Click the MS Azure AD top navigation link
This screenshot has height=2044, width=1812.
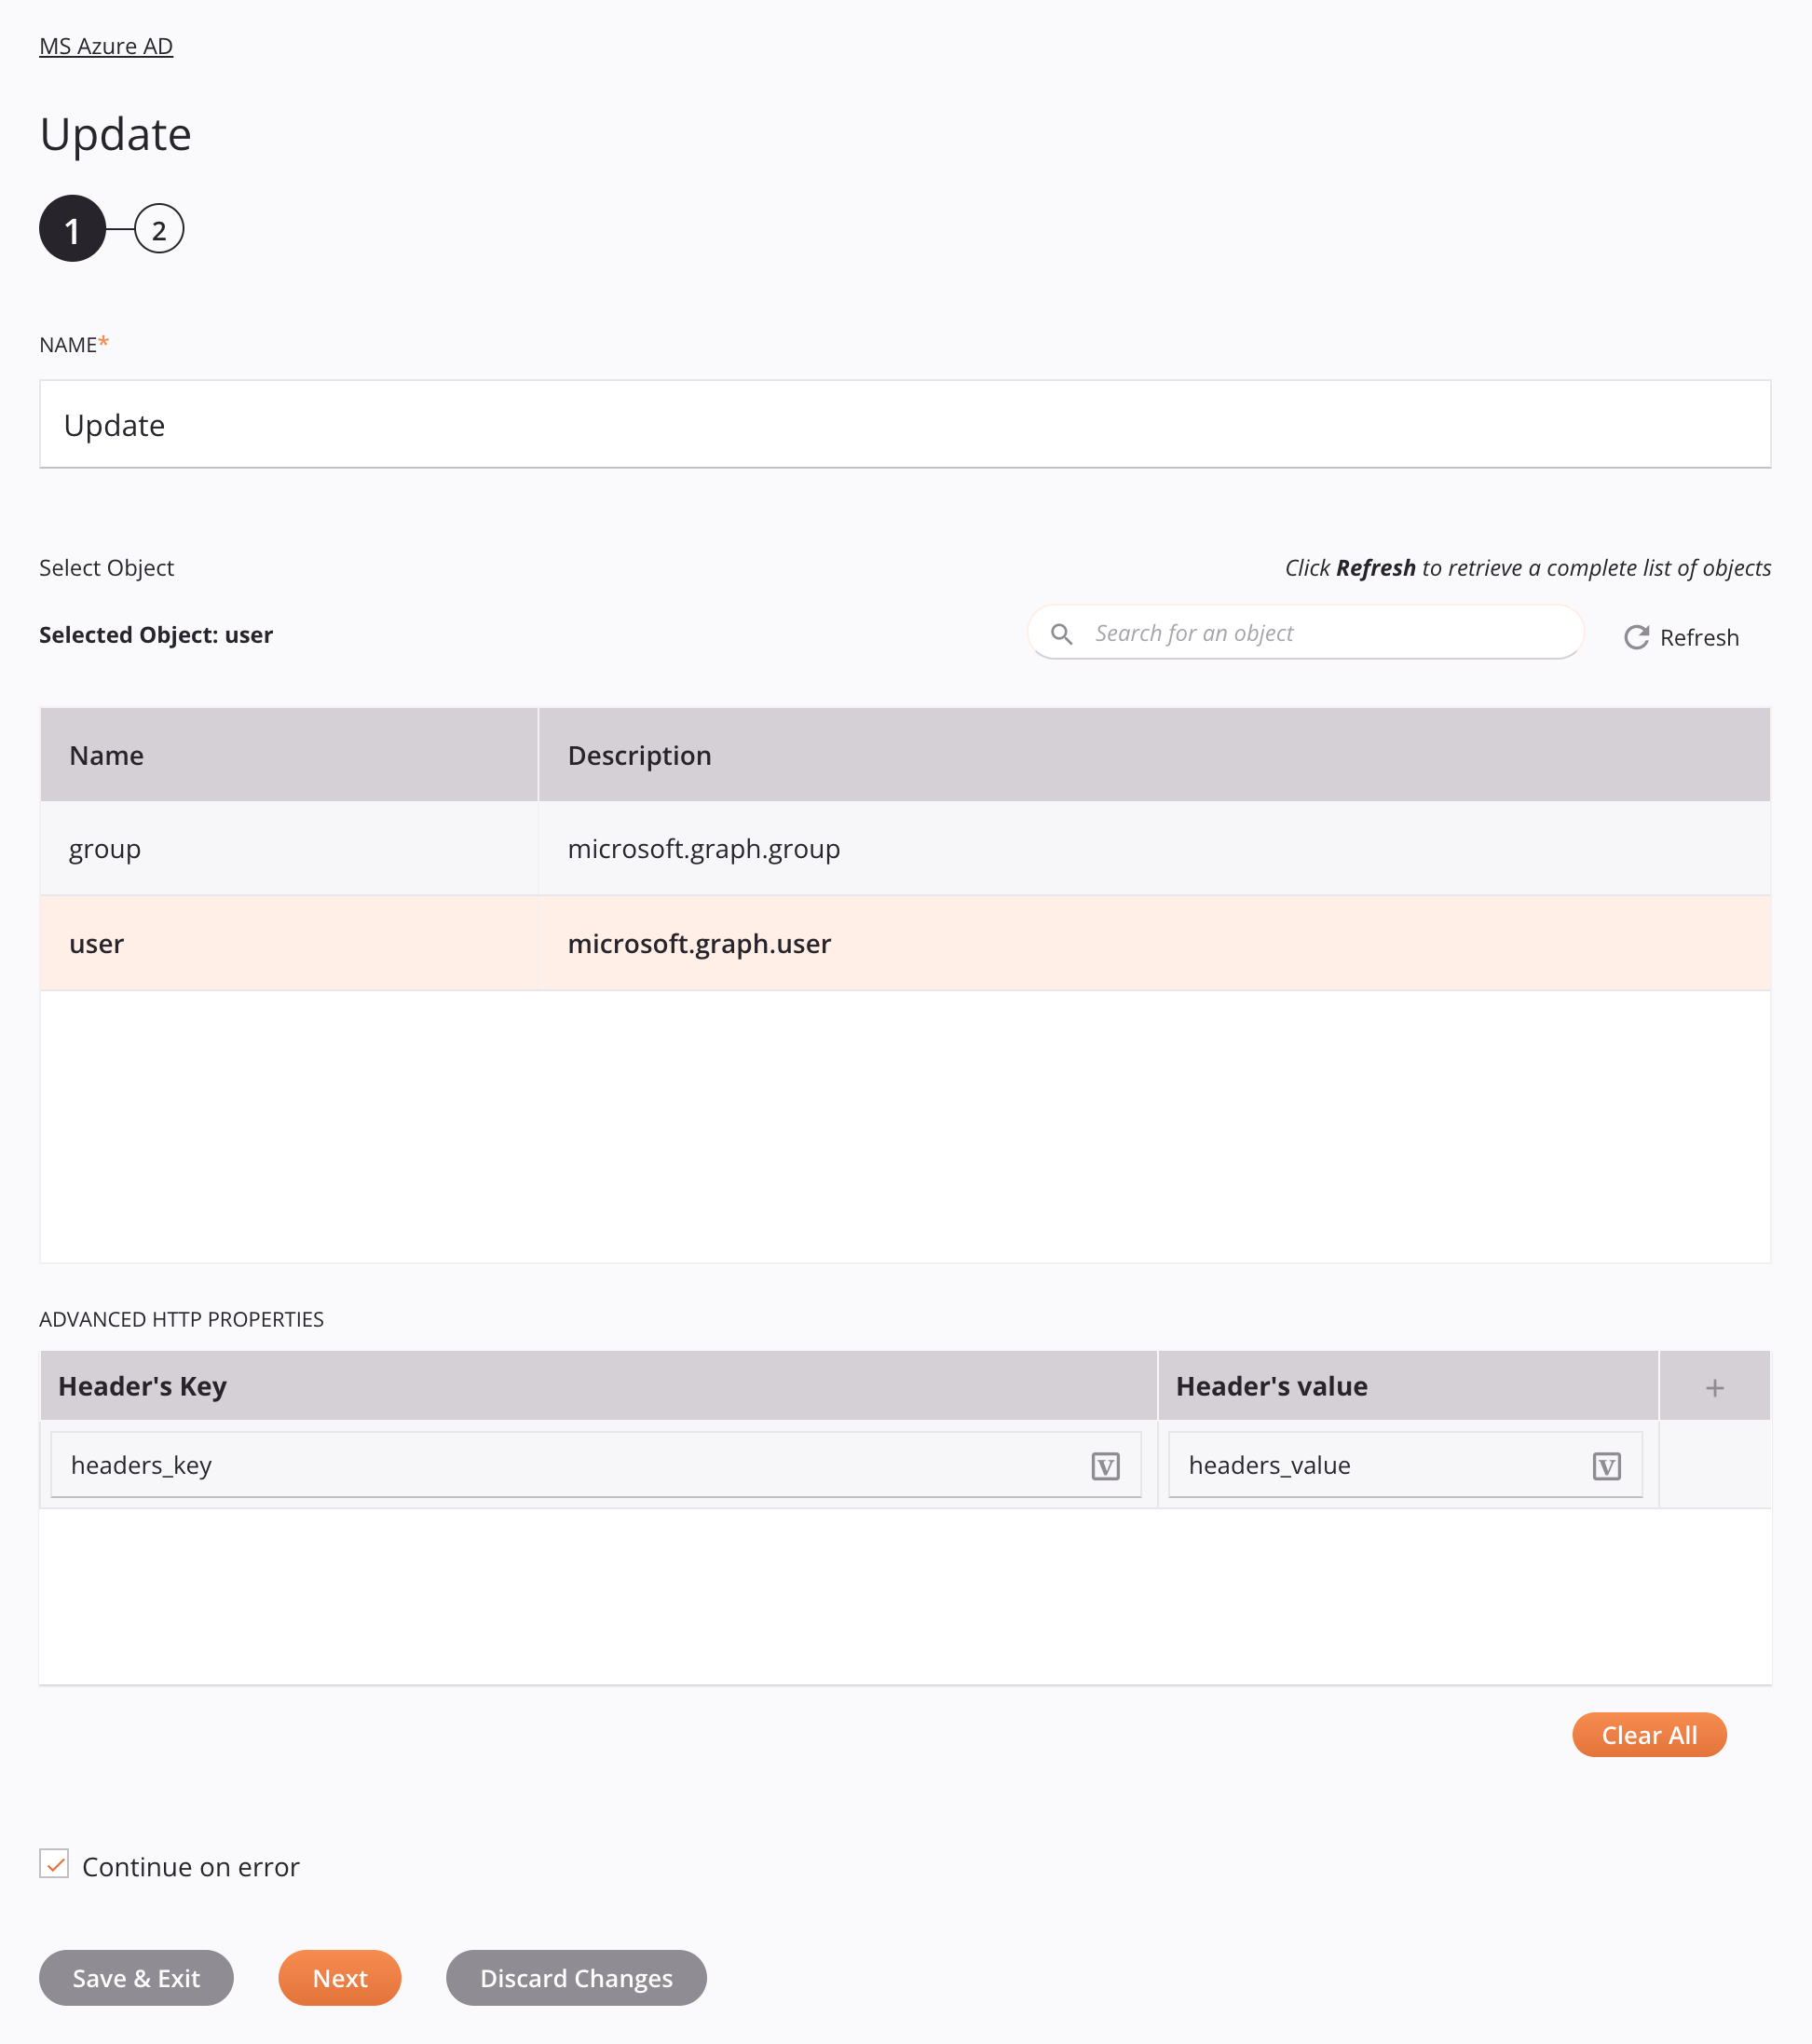click(x=105, y=44)
